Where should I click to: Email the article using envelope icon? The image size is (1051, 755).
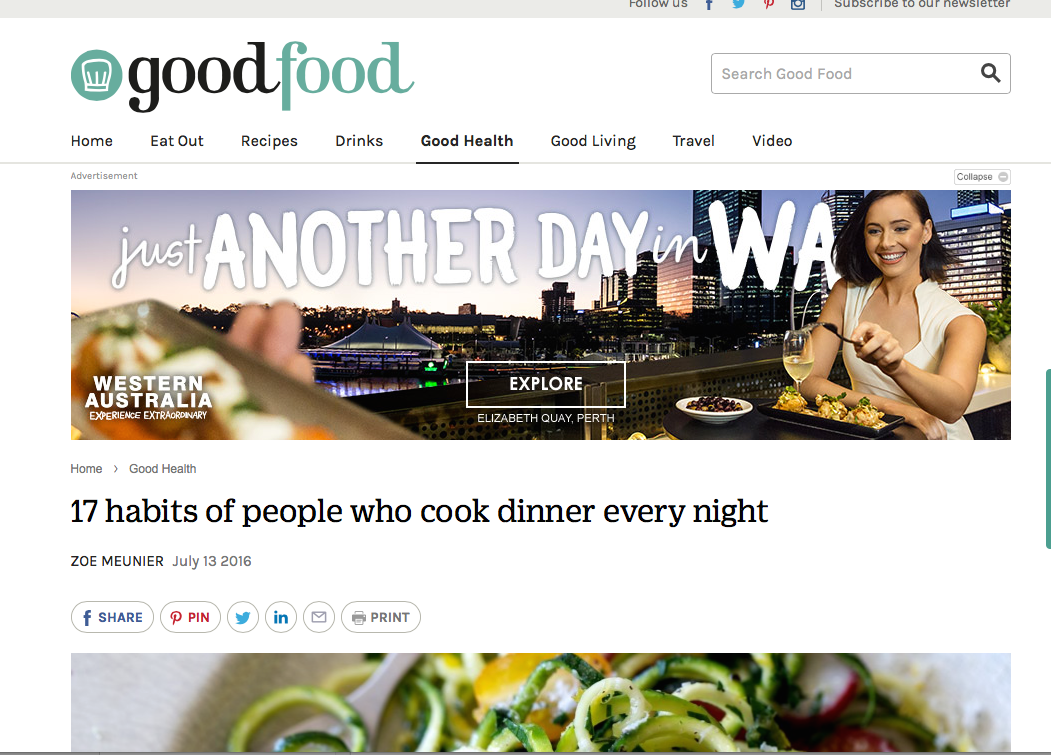point(319,617)
